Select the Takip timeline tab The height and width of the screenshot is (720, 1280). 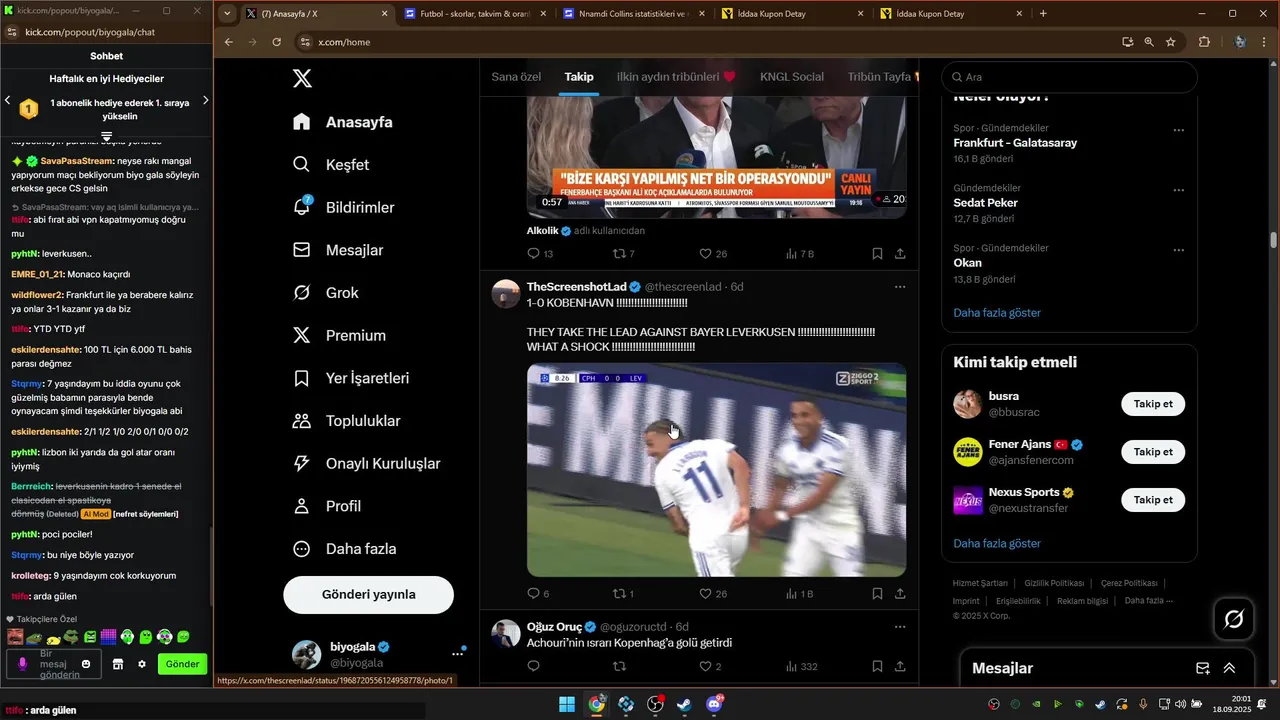point(579,77)
